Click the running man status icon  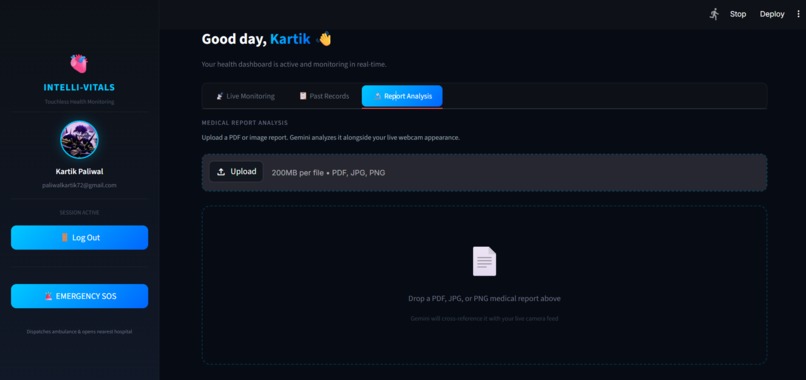tap(714, 14)
